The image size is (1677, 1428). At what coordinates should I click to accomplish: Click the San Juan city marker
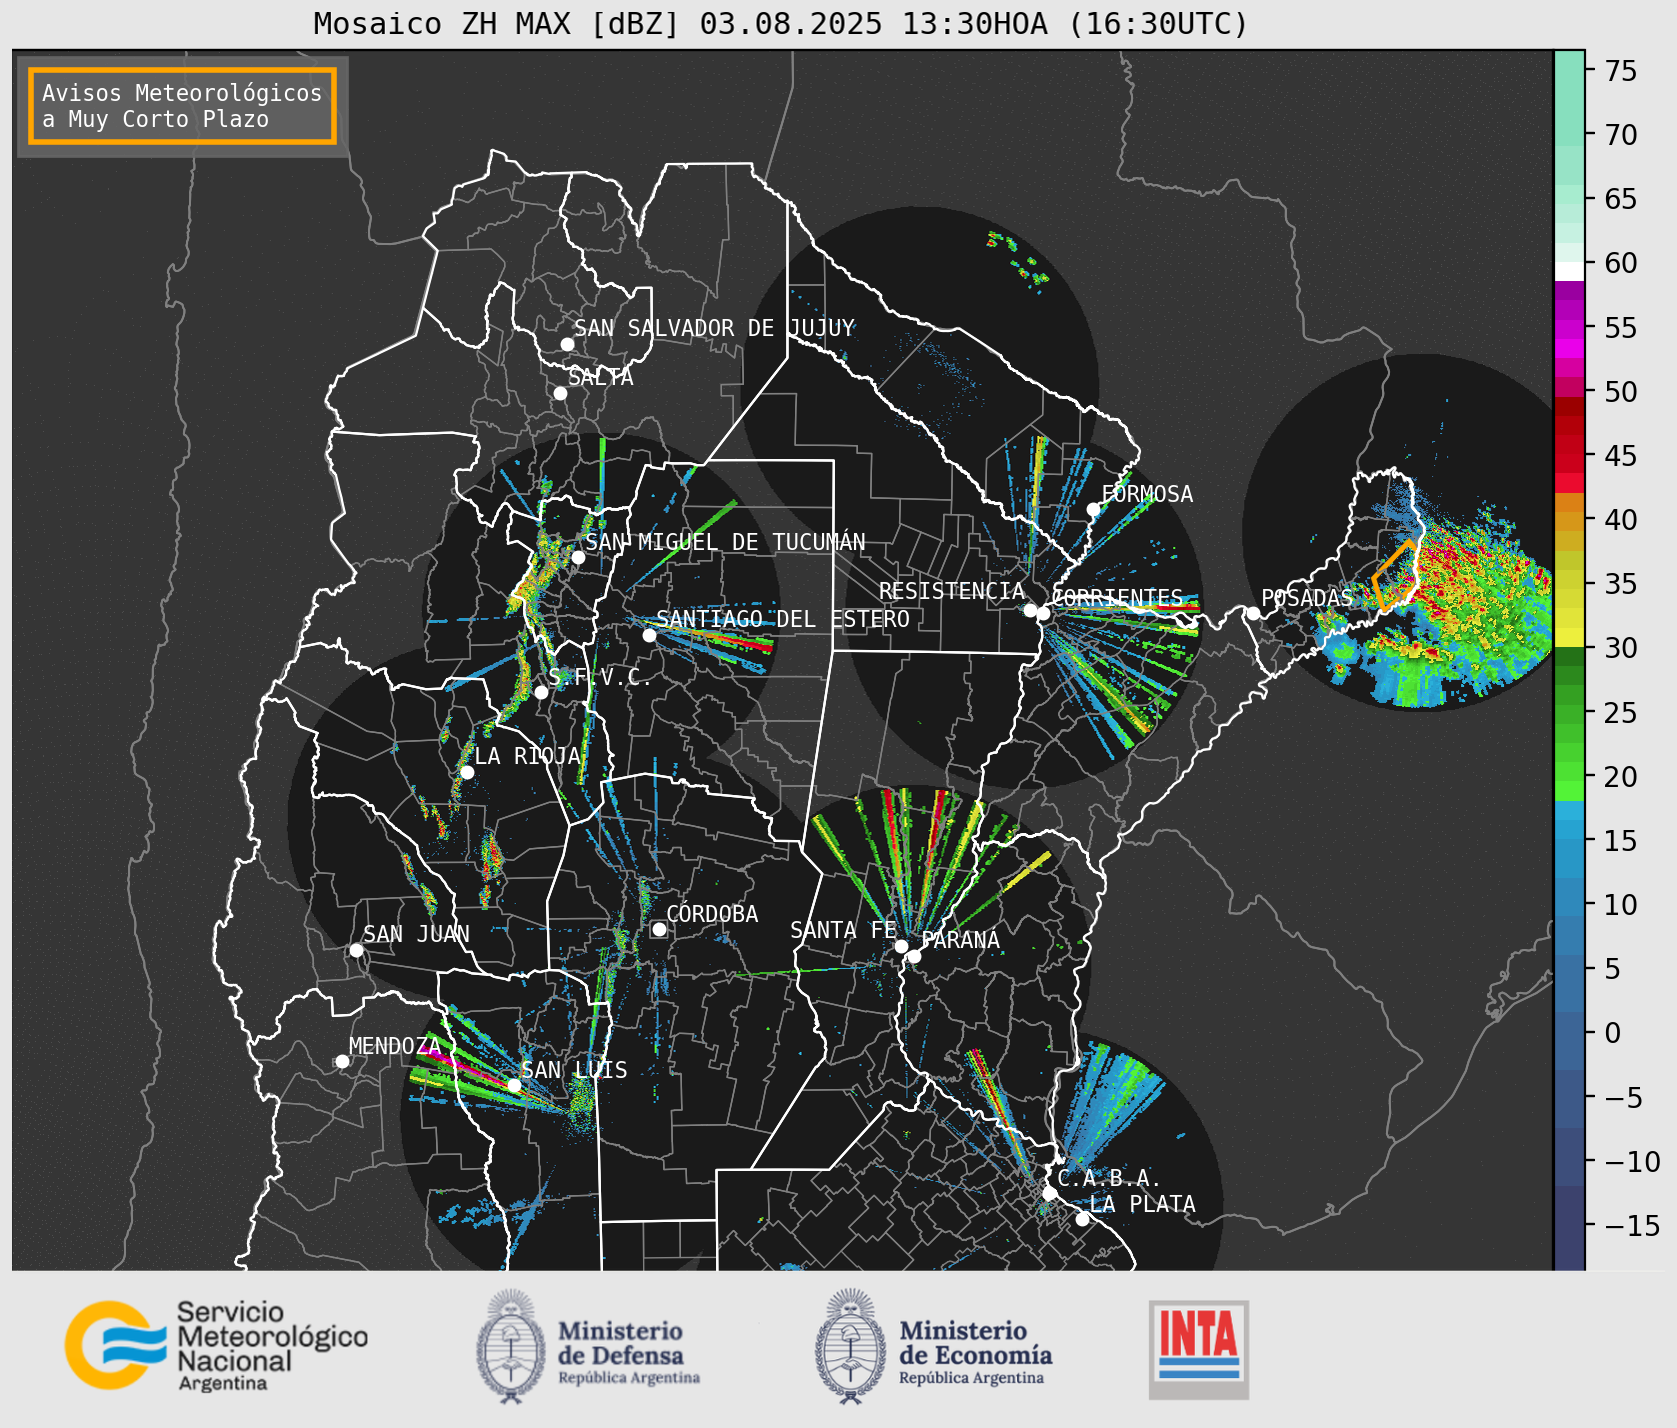[x=356, y=950]
